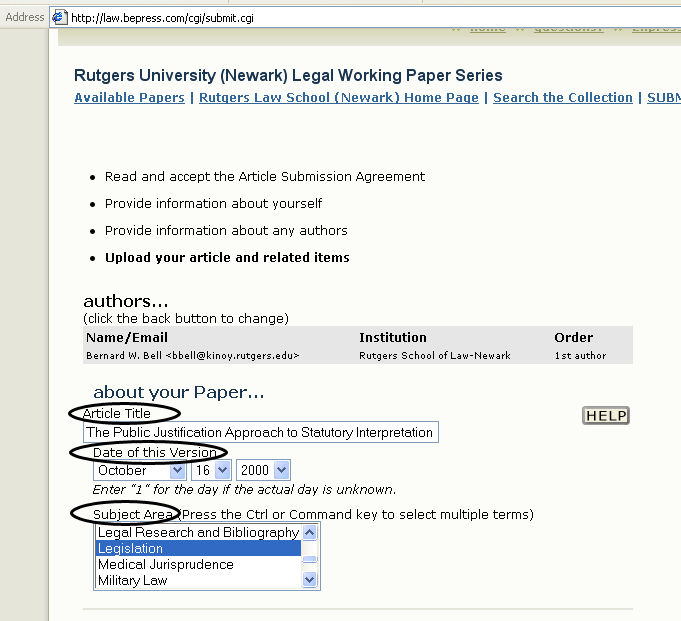Click subject list scroll down arrow
The image size is (681, 621).
point(310,580)
